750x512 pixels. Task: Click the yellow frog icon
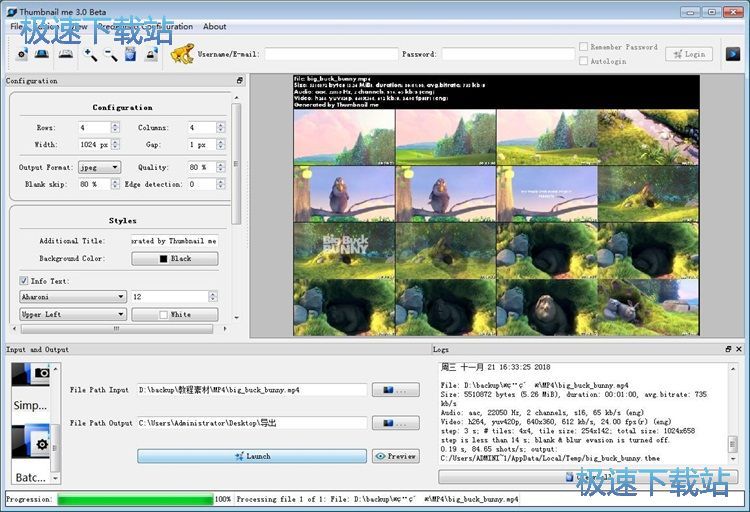coord(182,54)
